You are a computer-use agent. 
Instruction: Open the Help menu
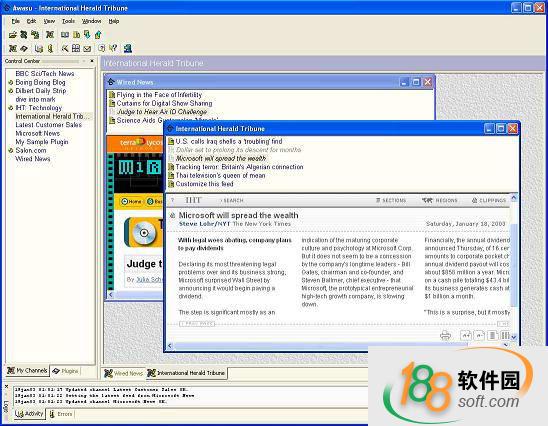tap(114, 21)
